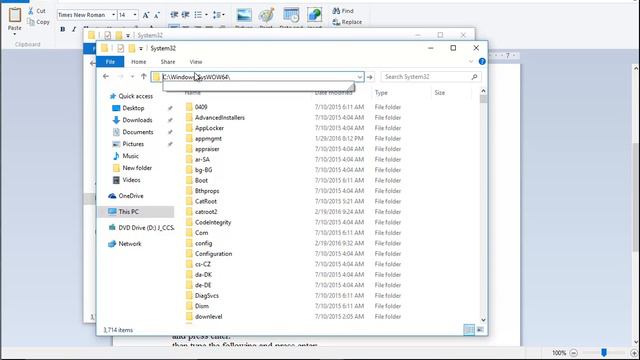Image resolution: width=640 pixels, height=360 pixels.
Task: Open the address bar history dropdown
Action: click(x=360, y=77)
